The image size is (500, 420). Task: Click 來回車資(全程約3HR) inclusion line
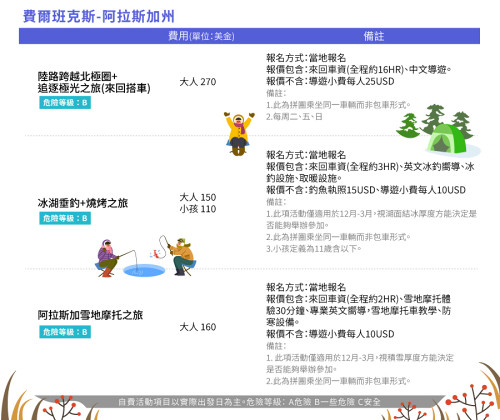point(370,172)
